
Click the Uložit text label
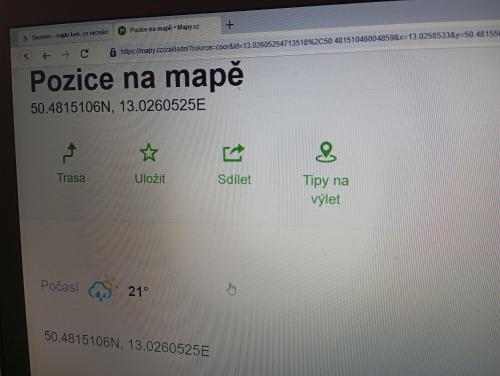click(x=150, y=179)
